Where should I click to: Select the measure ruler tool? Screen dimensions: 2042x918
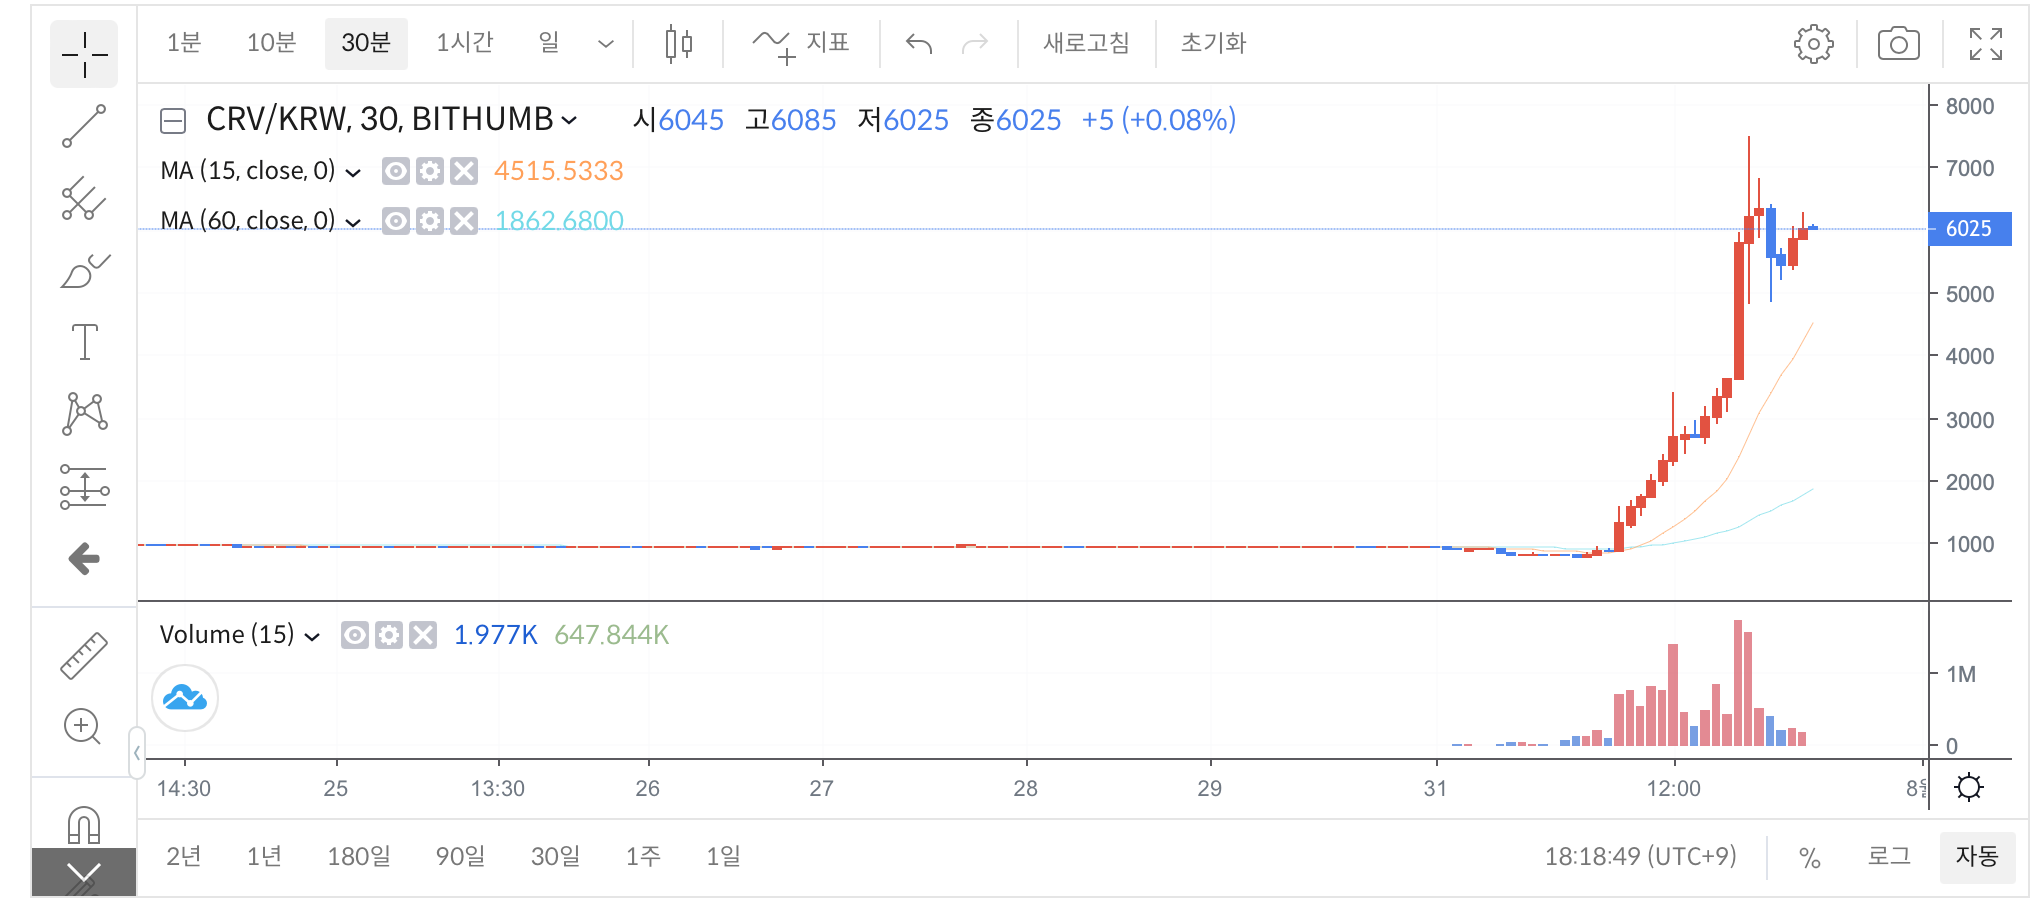click(x=84, y=655)
